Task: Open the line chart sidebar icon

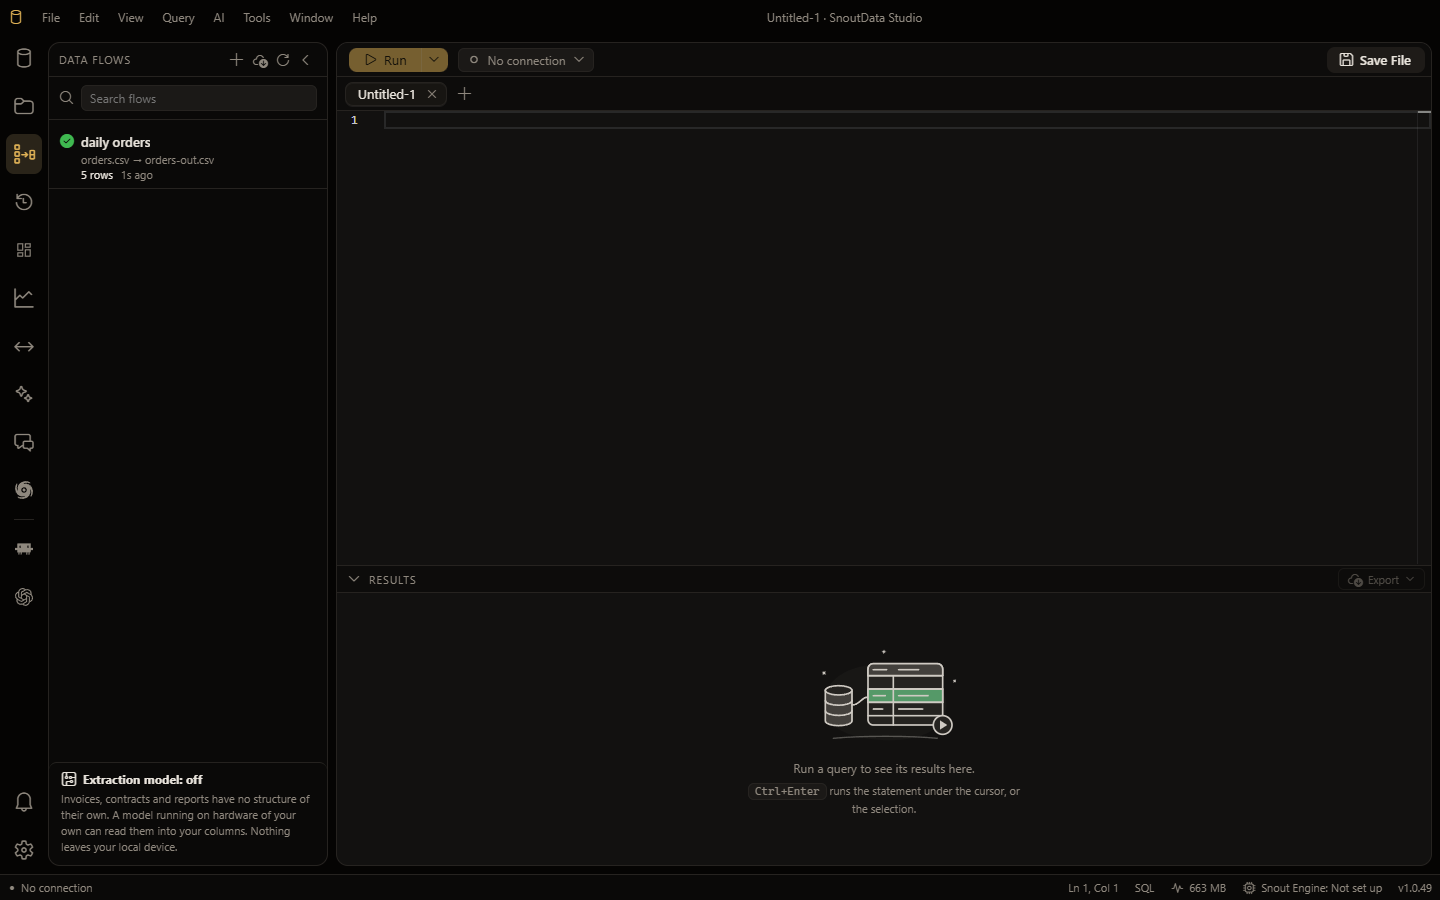Action: point(24,298)
